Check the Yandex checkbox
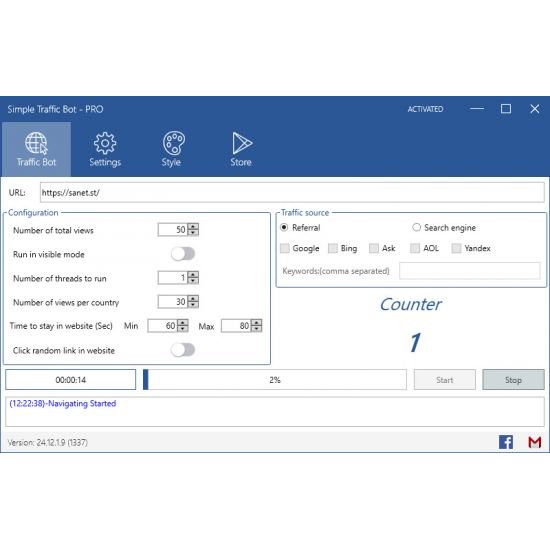 point(456,248)
